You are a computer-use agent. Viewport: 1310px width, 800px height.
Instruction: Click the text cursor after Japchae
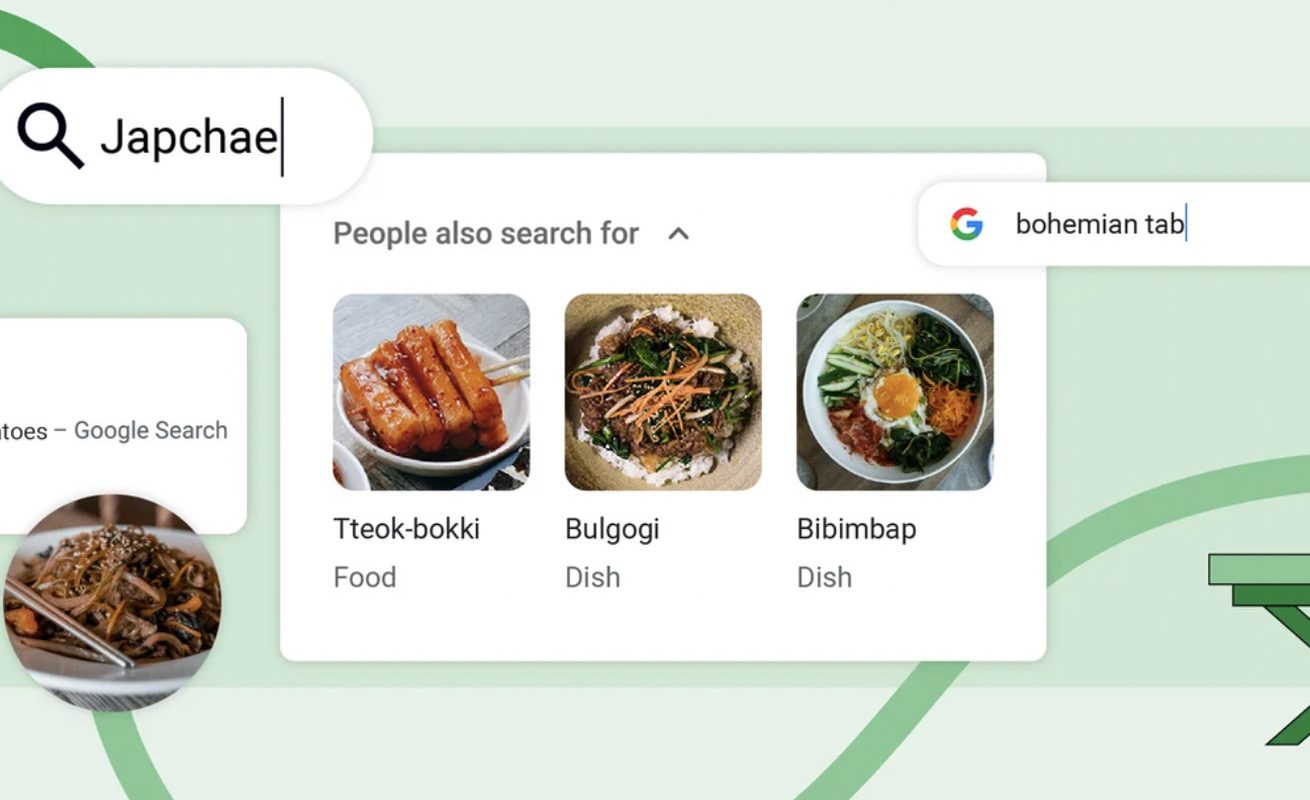point(282,137)
